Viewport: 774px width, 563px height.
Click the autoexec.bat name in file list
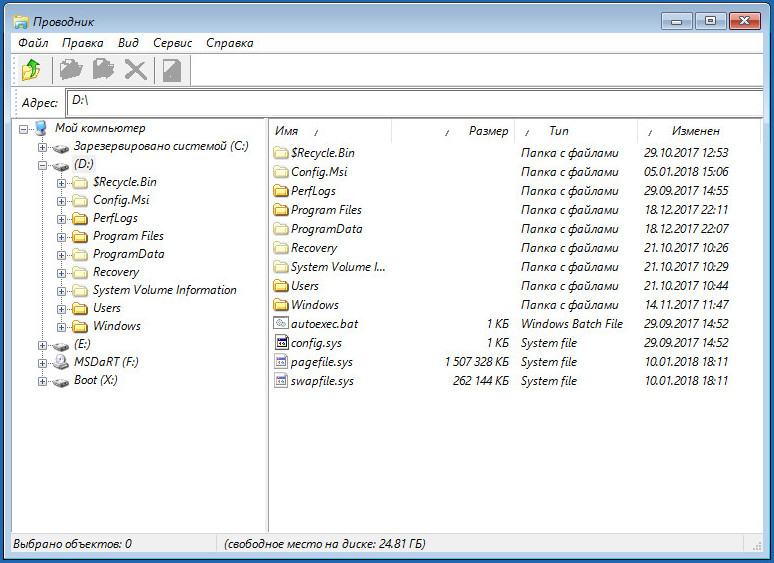pos(324,324)
